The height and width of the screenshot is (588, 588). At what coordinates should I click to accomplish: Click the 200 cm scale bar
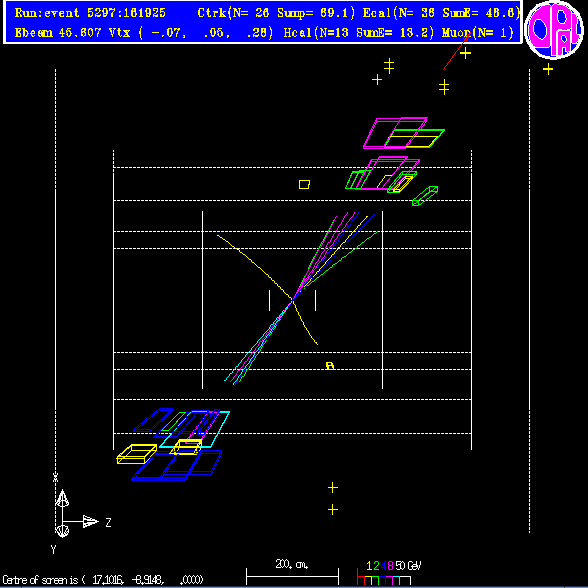[x=292, y=576]
